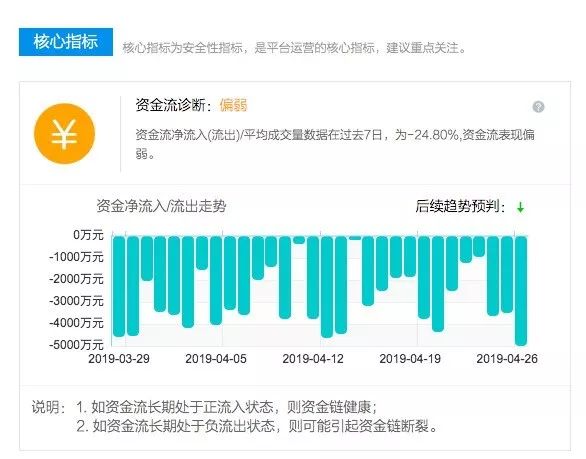The width and height of the screenshot is (586, 459).
Task: Click the 2019-04-05 x-axis date label
Action: [216, 359]
